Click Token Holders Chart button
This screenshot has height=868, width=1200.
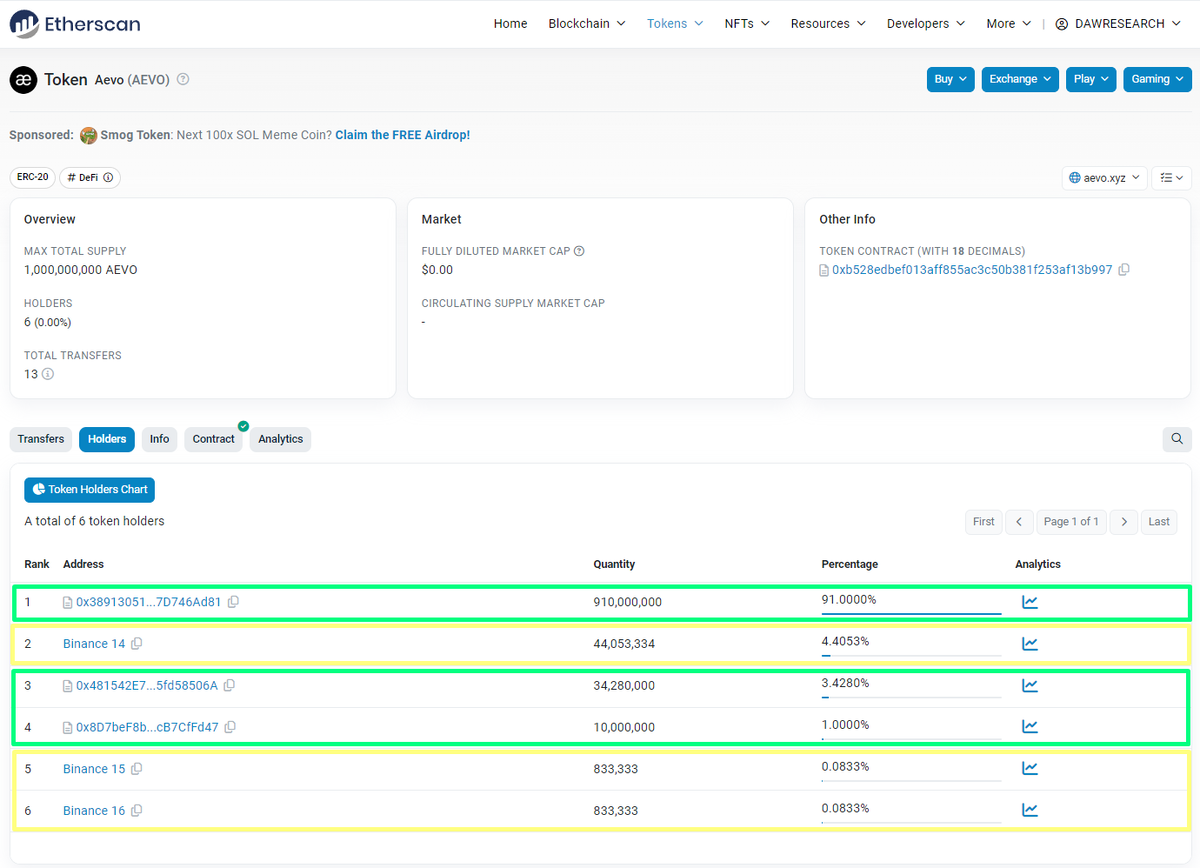pyautogui.click(x=90, y=490)
